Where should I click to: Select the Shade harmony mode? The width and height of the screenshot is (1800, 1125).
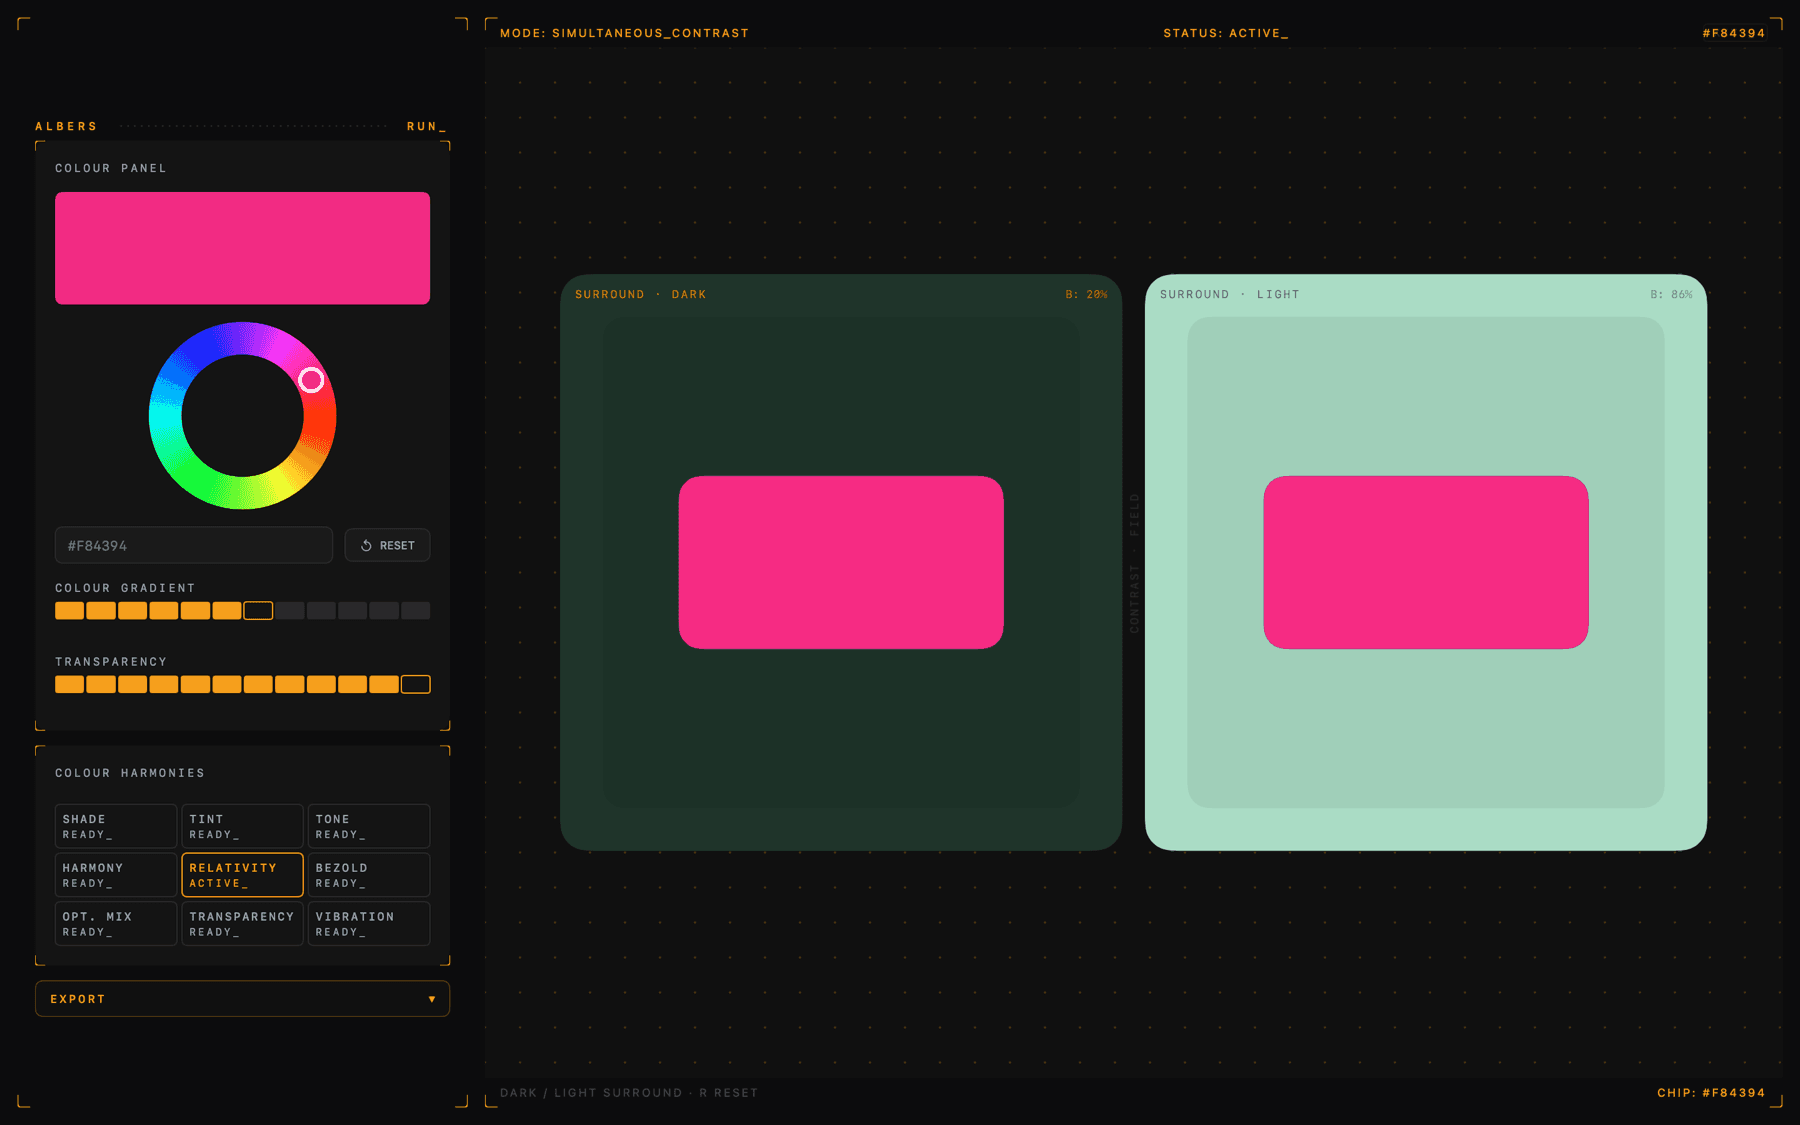point(116,826)
